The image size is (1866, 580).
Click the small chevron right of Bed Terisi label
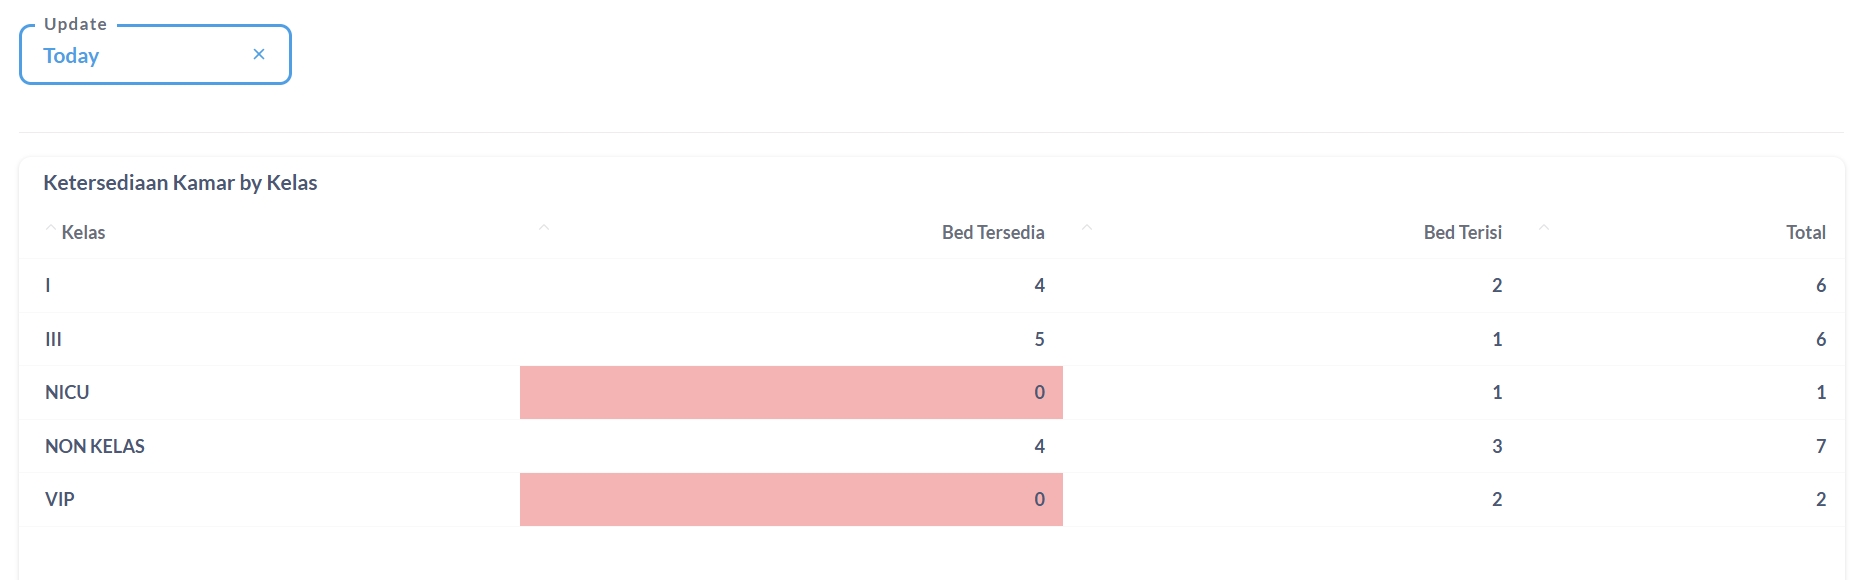(x=1544, y=228)
